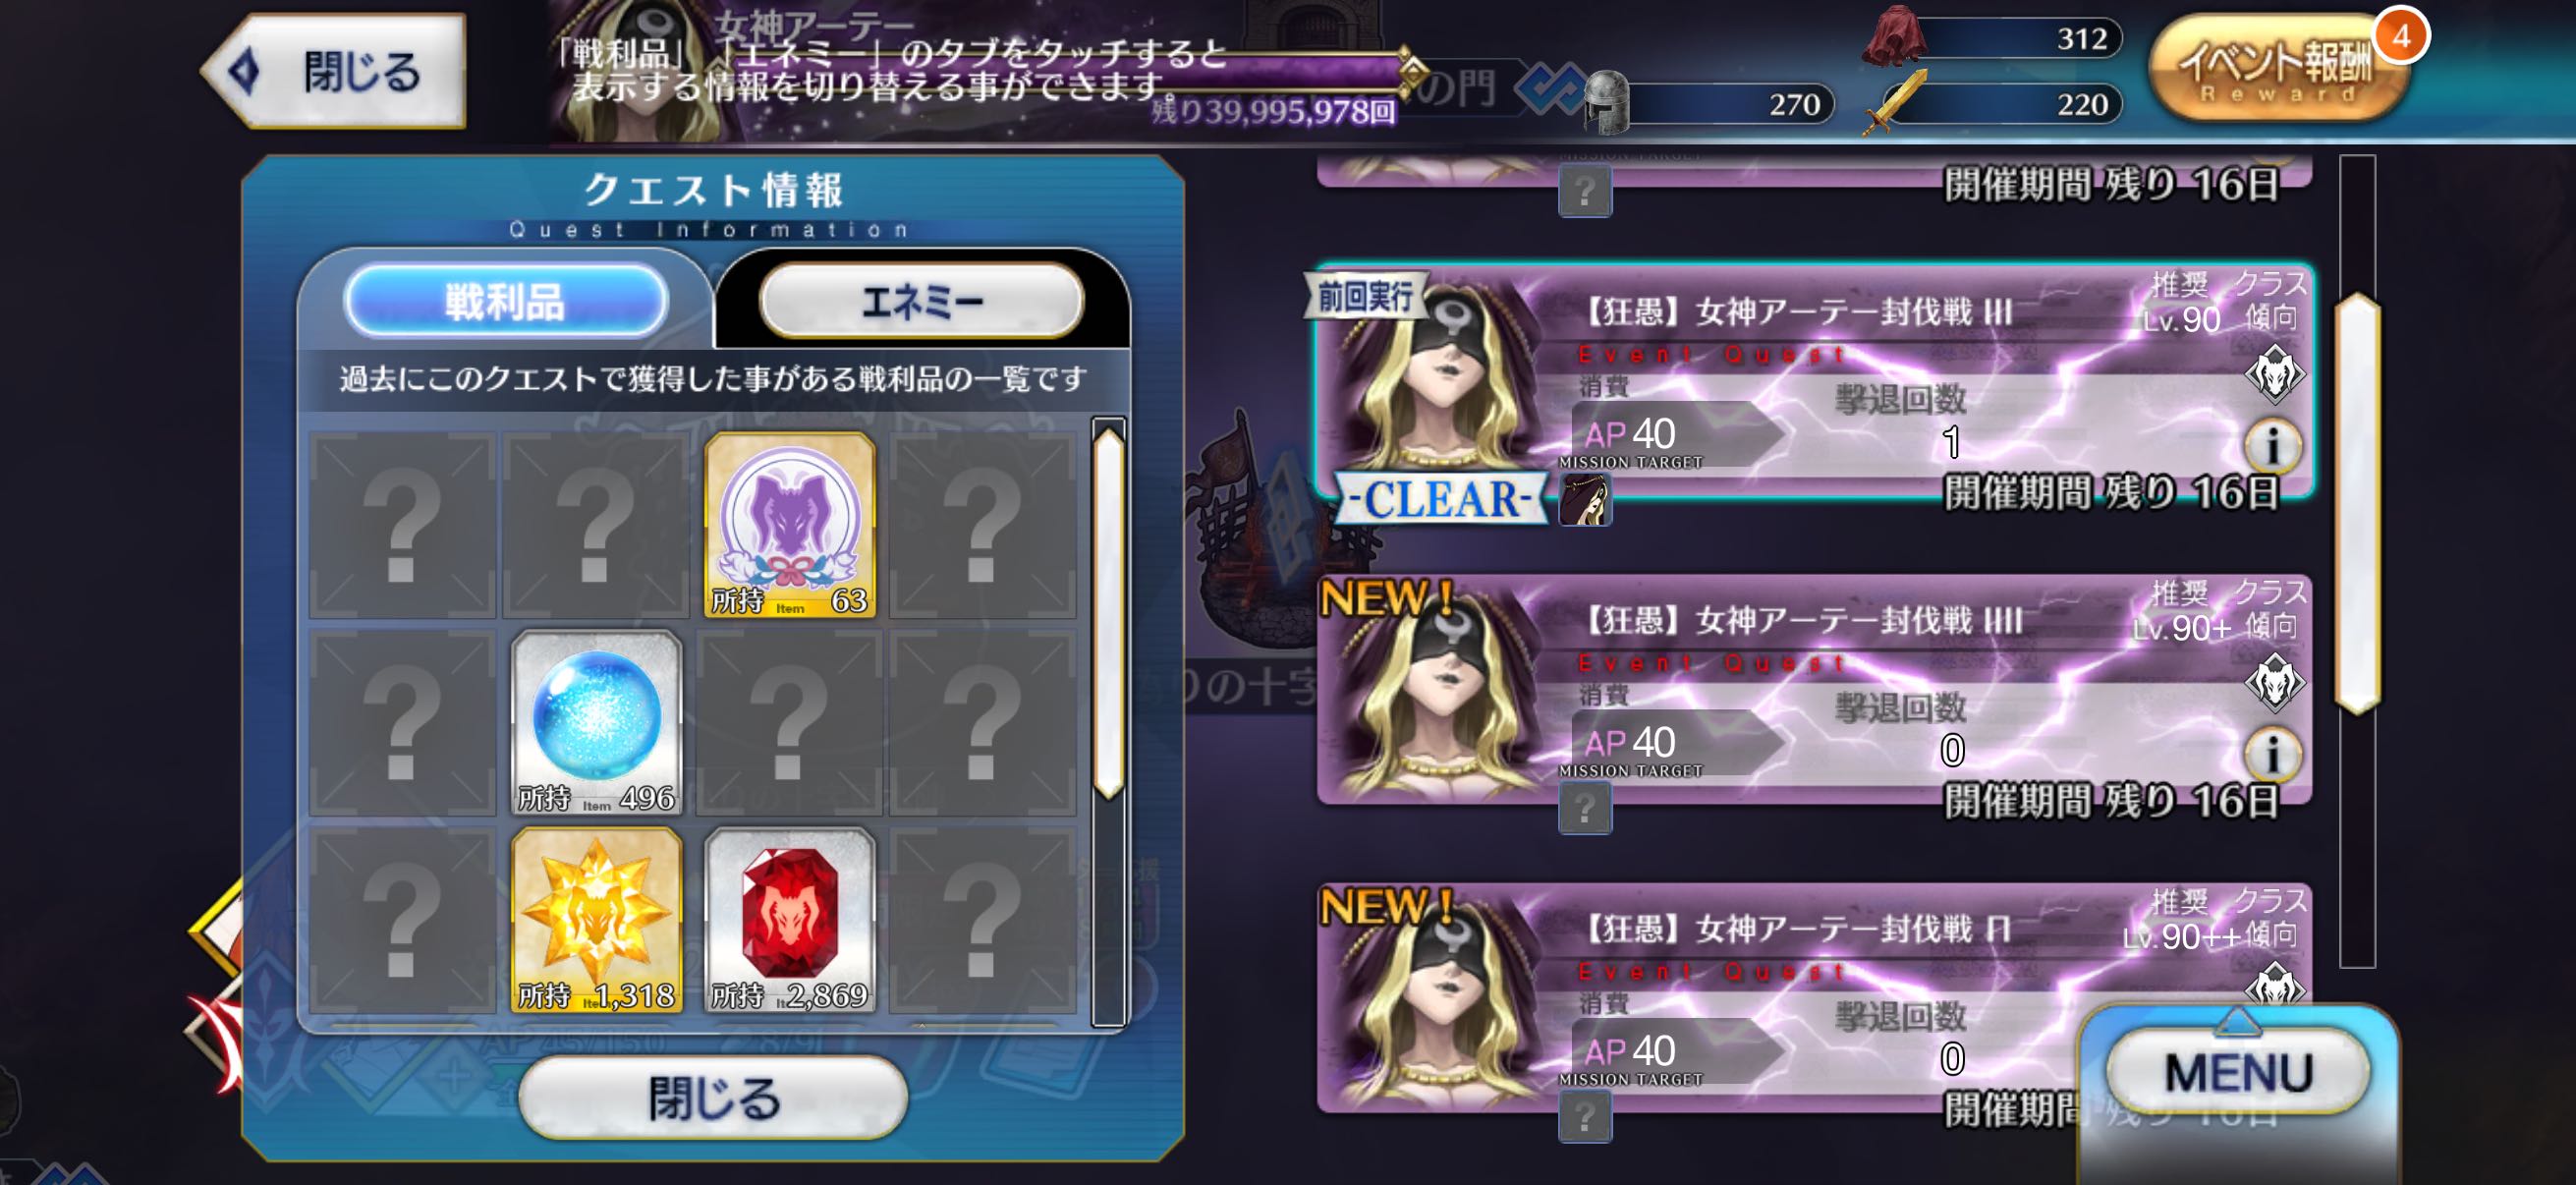Click the loot list scrollbar handle
Viewport: 2576px width, 1185px height.
pyautogui.click(x=1108, y=612)
